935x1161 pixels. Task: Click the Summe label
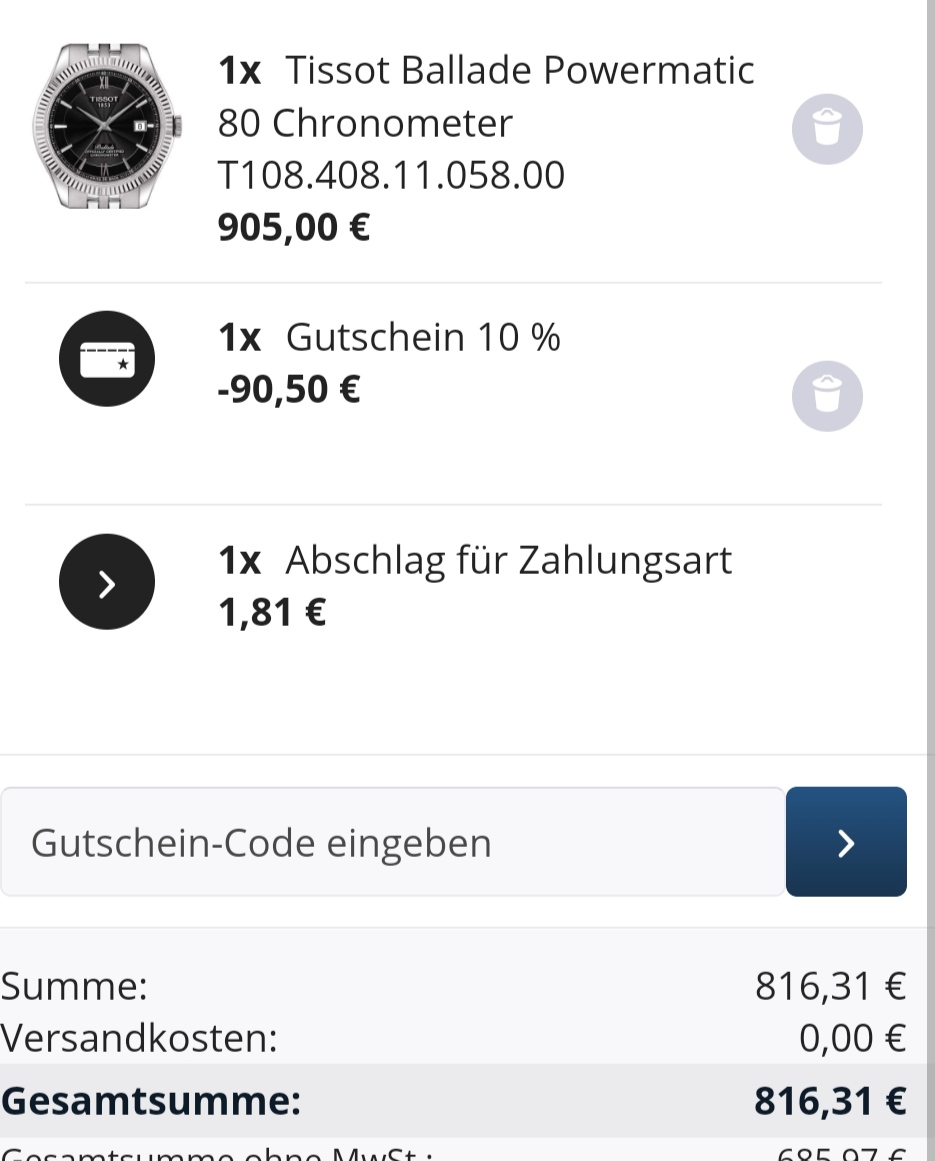pyautogui.click(x=75, y=987)
